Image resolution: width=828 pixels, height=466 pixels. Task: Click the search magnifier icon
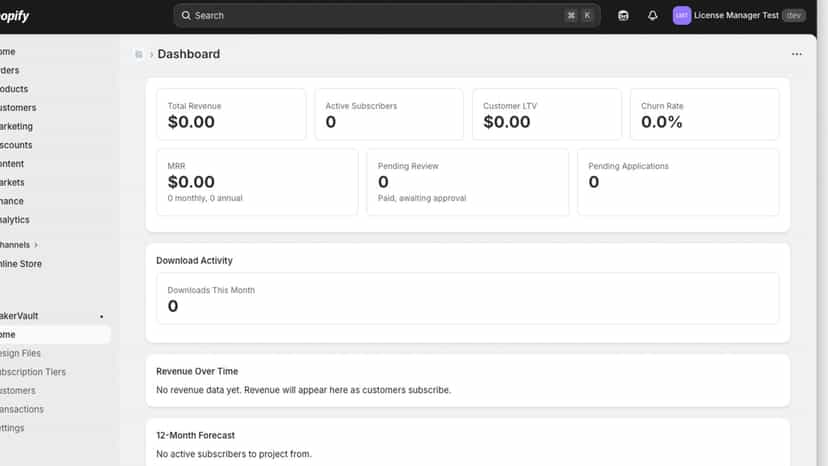pos(186,15)
